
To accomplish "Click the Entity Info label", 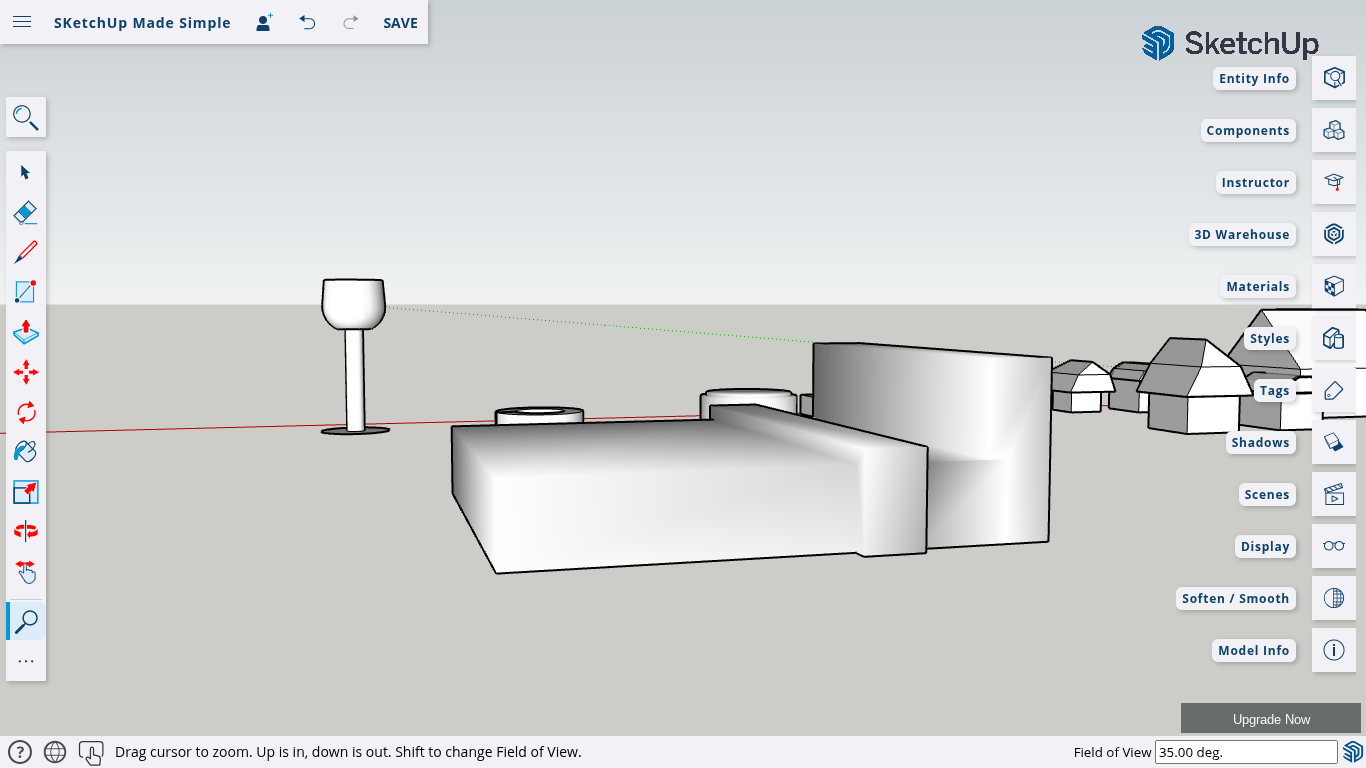I will (x=1253, y=78).
